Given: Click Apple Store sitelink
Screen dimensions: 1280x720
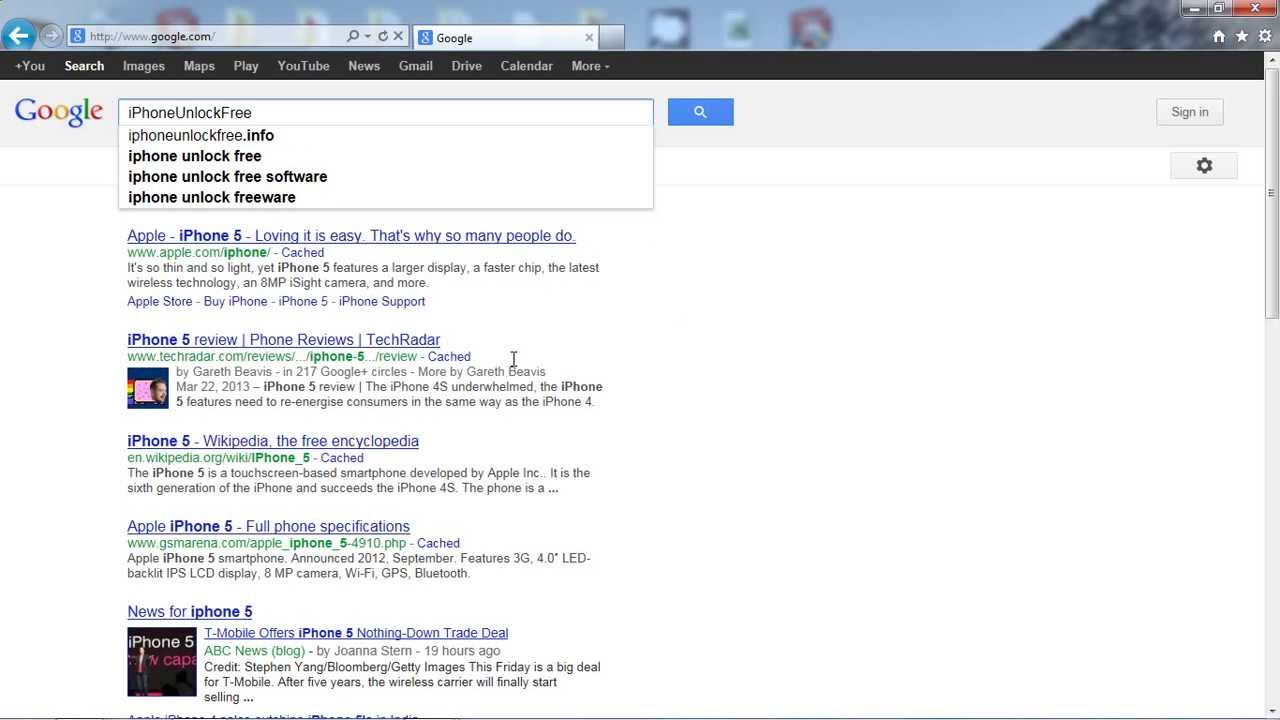Looking at the screenshot, I should click(160, 301).
